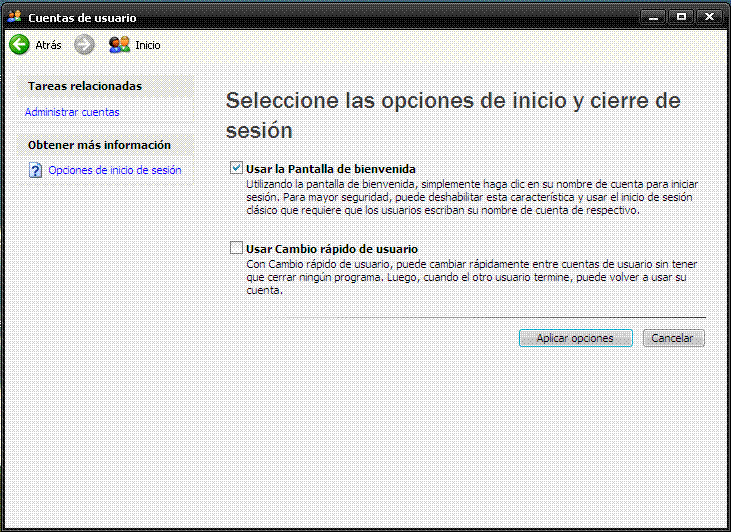Close the Cuentas de usuario window
The width and height of the screenshot is (731, 532).
(x=709, y=17)
